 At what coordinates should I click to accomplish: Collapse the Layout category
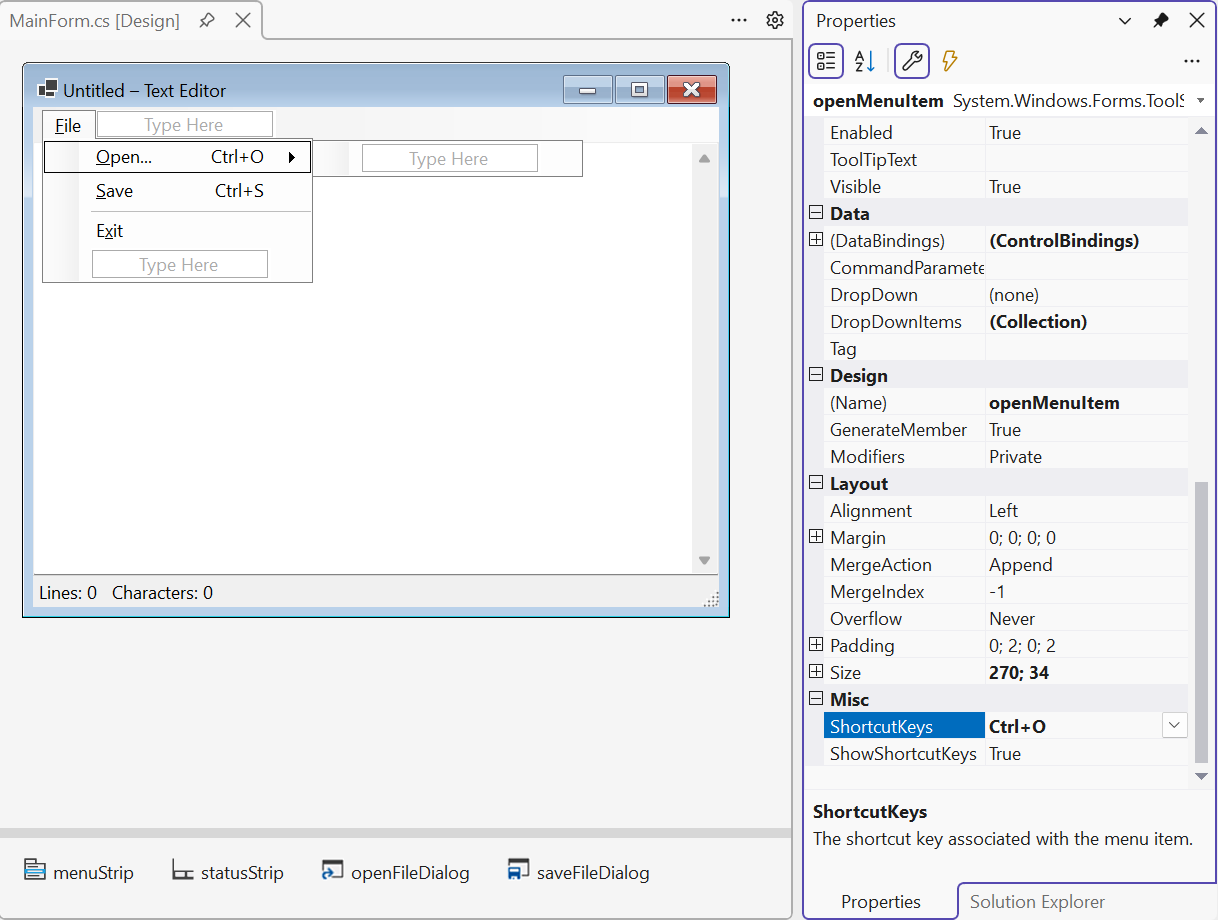[x=816, y=483]
